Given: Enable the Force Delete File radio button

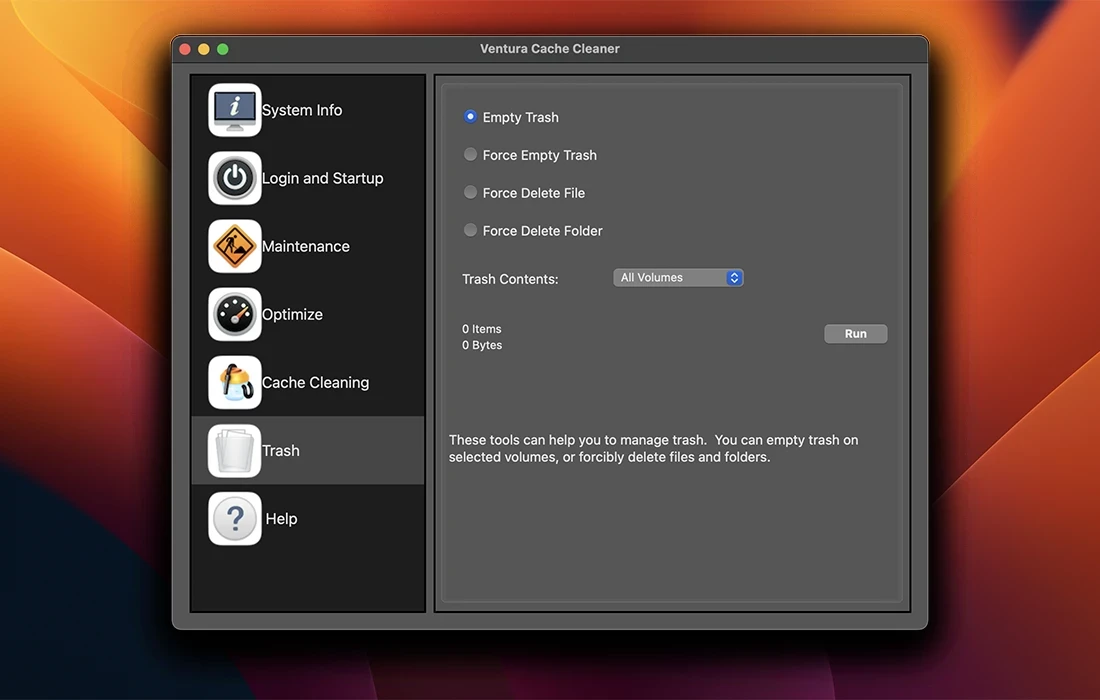Looking at the screenshot, I should [x=470, y=193].
